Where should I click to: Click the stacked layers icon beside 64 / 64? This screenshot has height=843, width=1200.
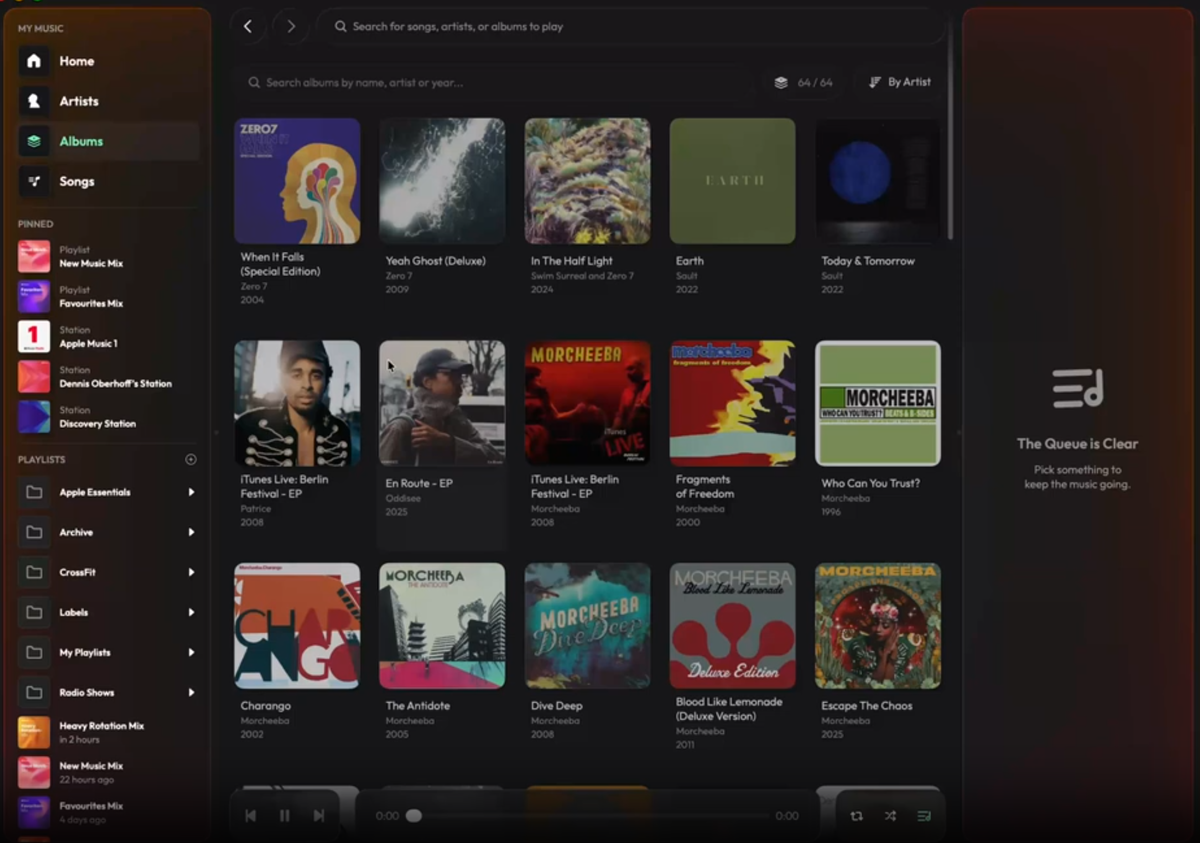[781, 83]
